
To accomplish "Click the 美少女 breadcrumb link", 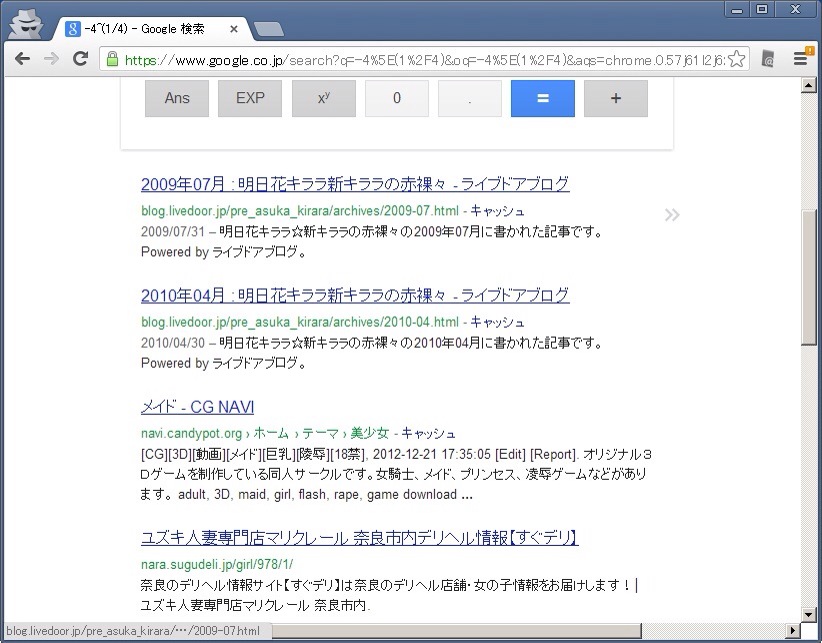I will [370, 433].
